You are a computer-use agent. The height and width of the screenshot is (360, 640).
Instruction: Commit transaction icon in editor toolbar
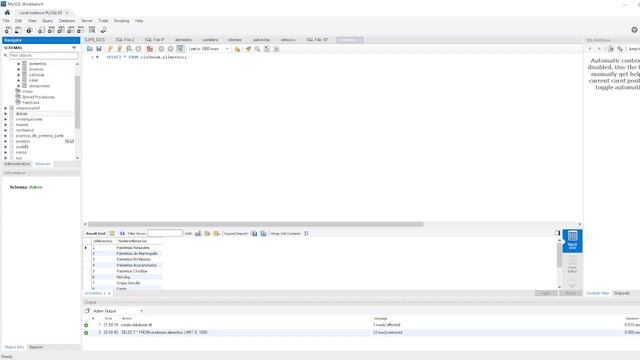click(x=161, y=49)
